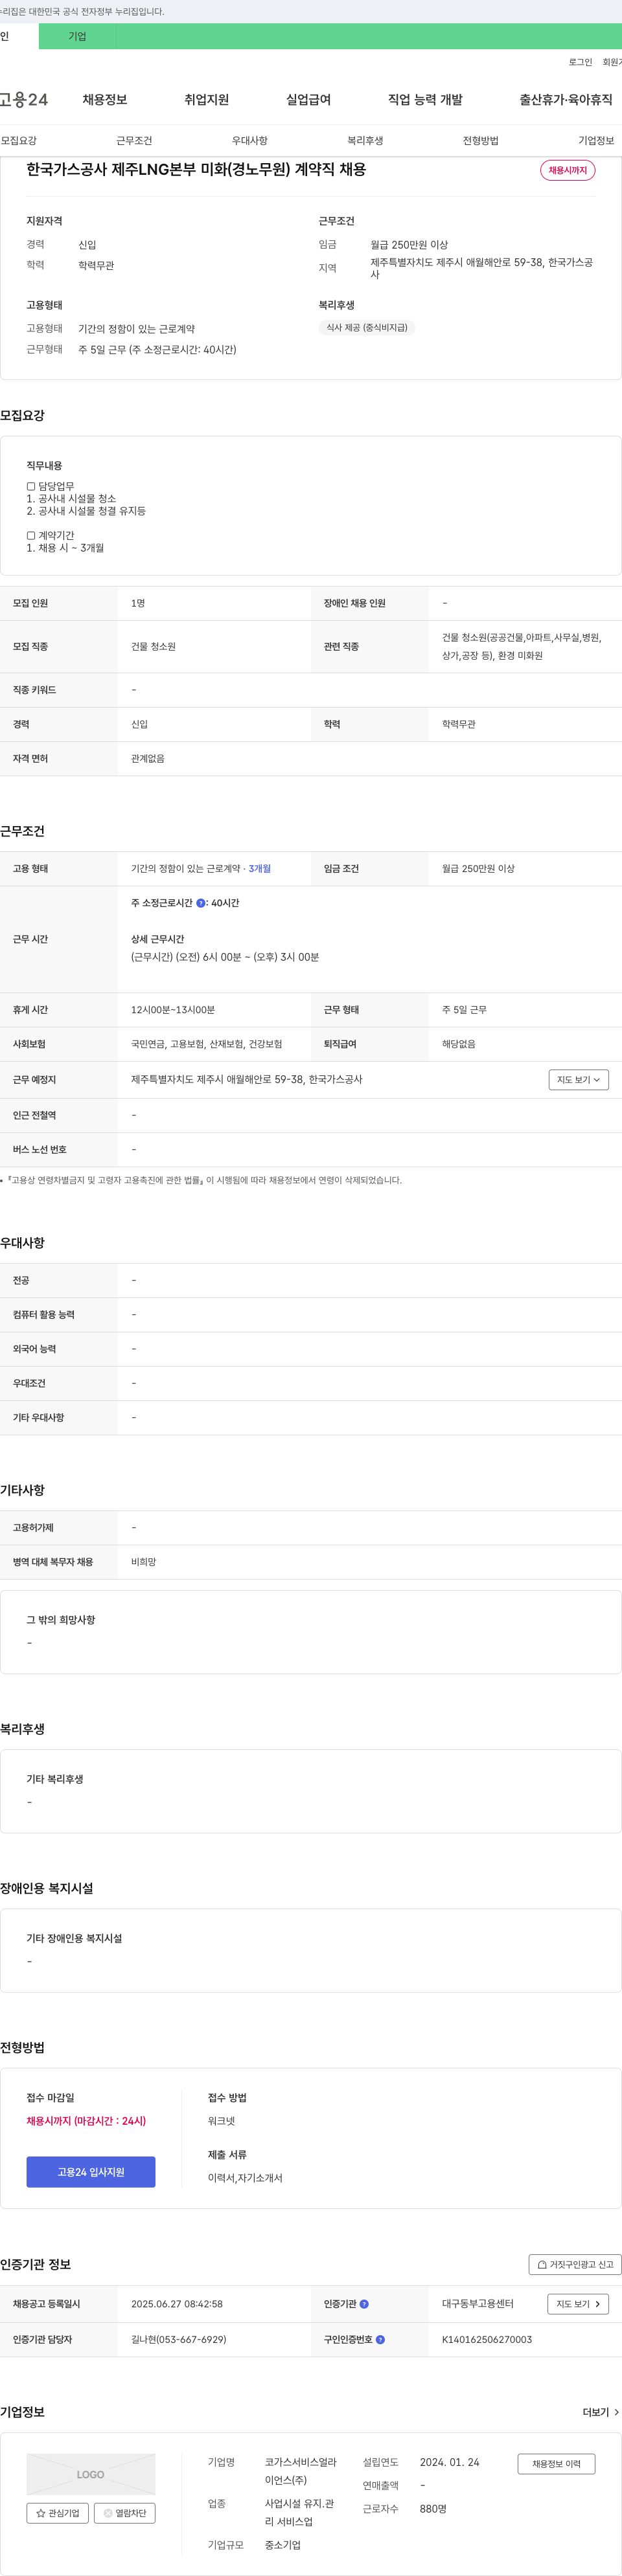Click the 채용시까지 (마감시간 : 24시) deadline text
622x2576 pixels.
click(87, 2121)
